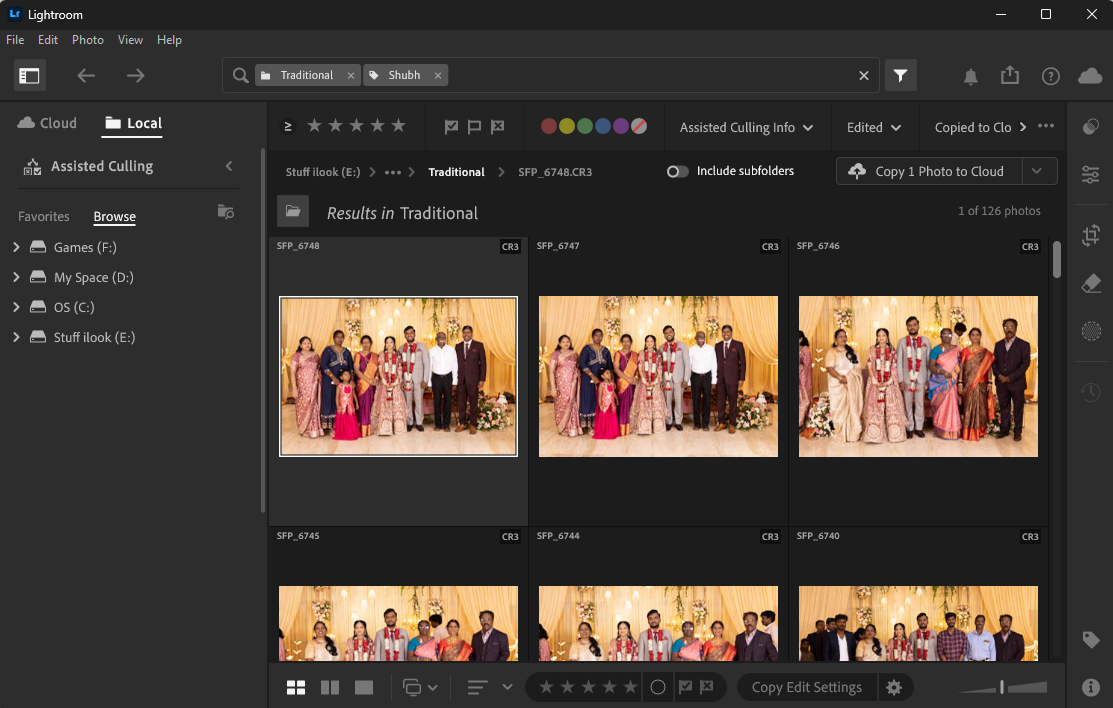Click Copy Edit Settings button

[x=807, y=687]
